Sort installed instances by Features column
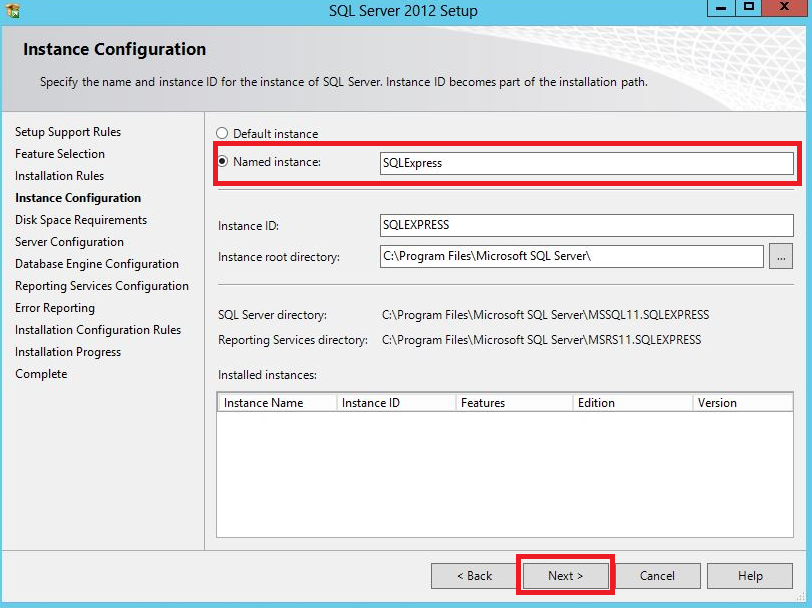Image resolution: width=812 pixels, height=608 pixels. (515, 402)
